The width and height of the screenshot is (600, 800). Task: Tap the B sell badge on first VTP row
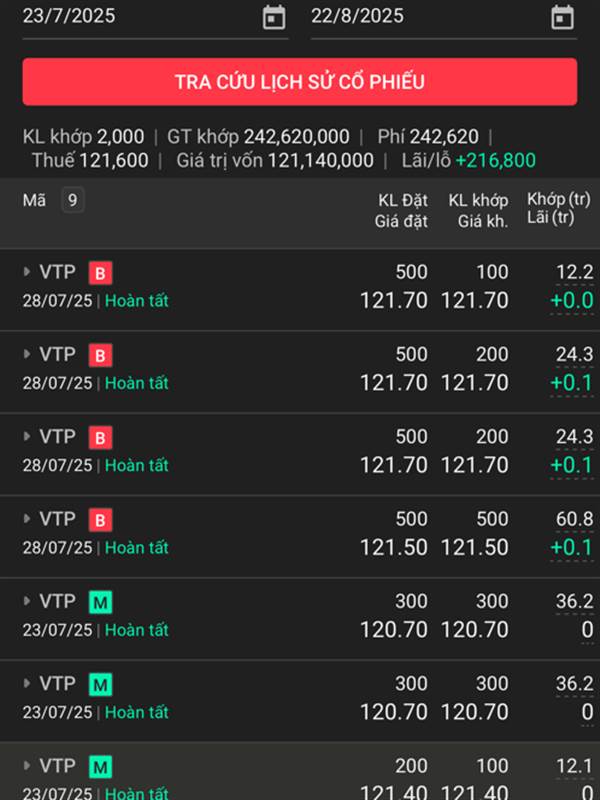pos(101,273)
